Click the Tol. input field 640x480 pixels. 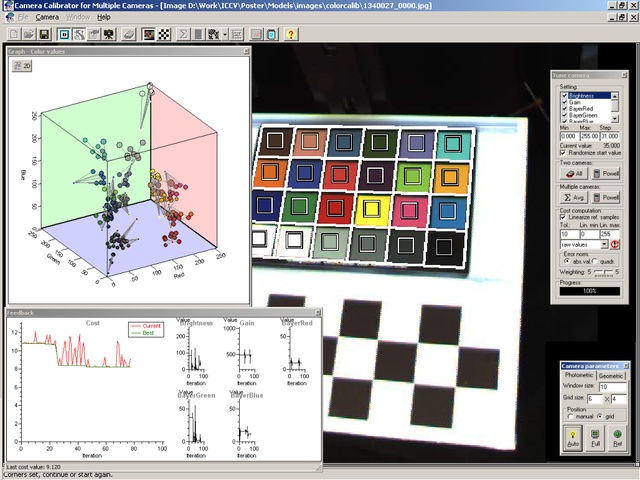569,234
